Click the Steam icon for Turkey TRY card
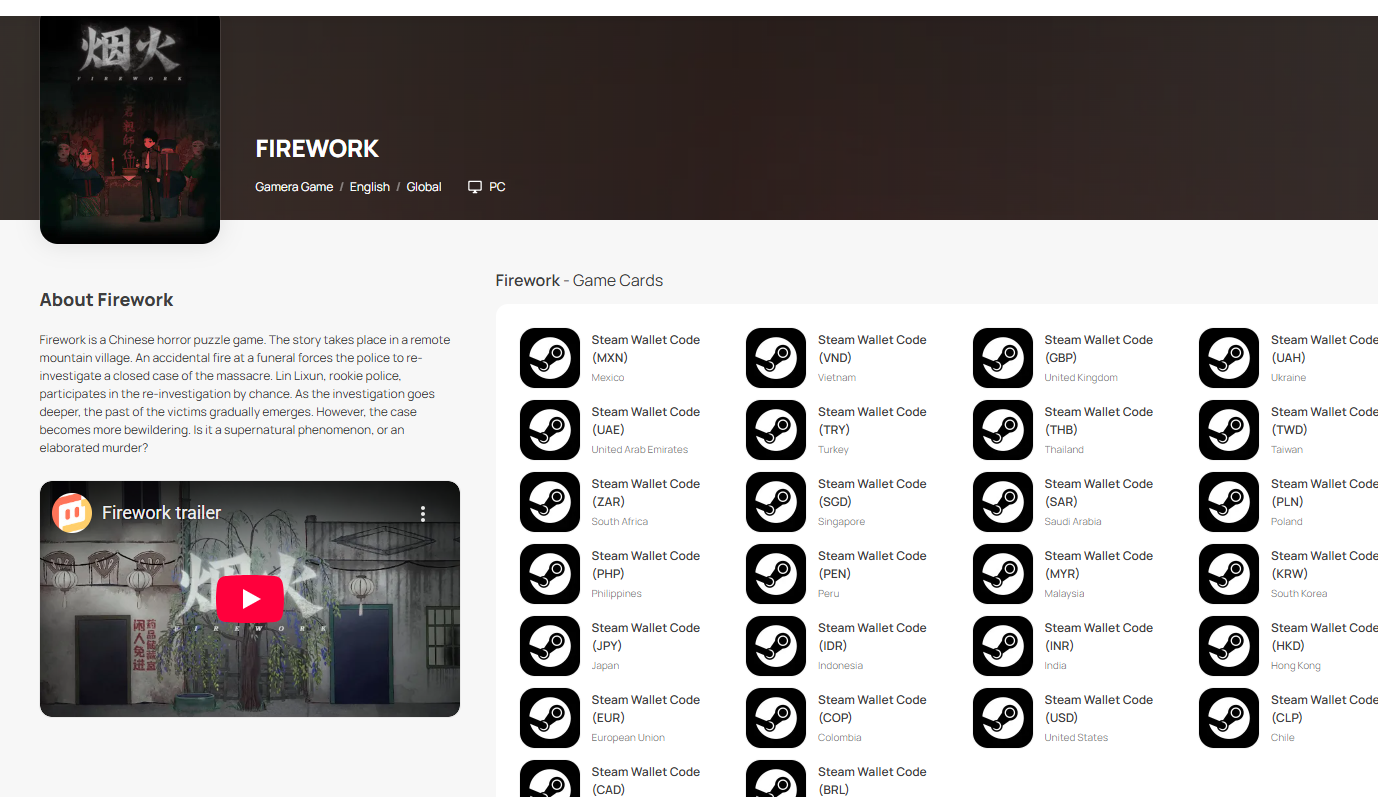 pos(776,430)
